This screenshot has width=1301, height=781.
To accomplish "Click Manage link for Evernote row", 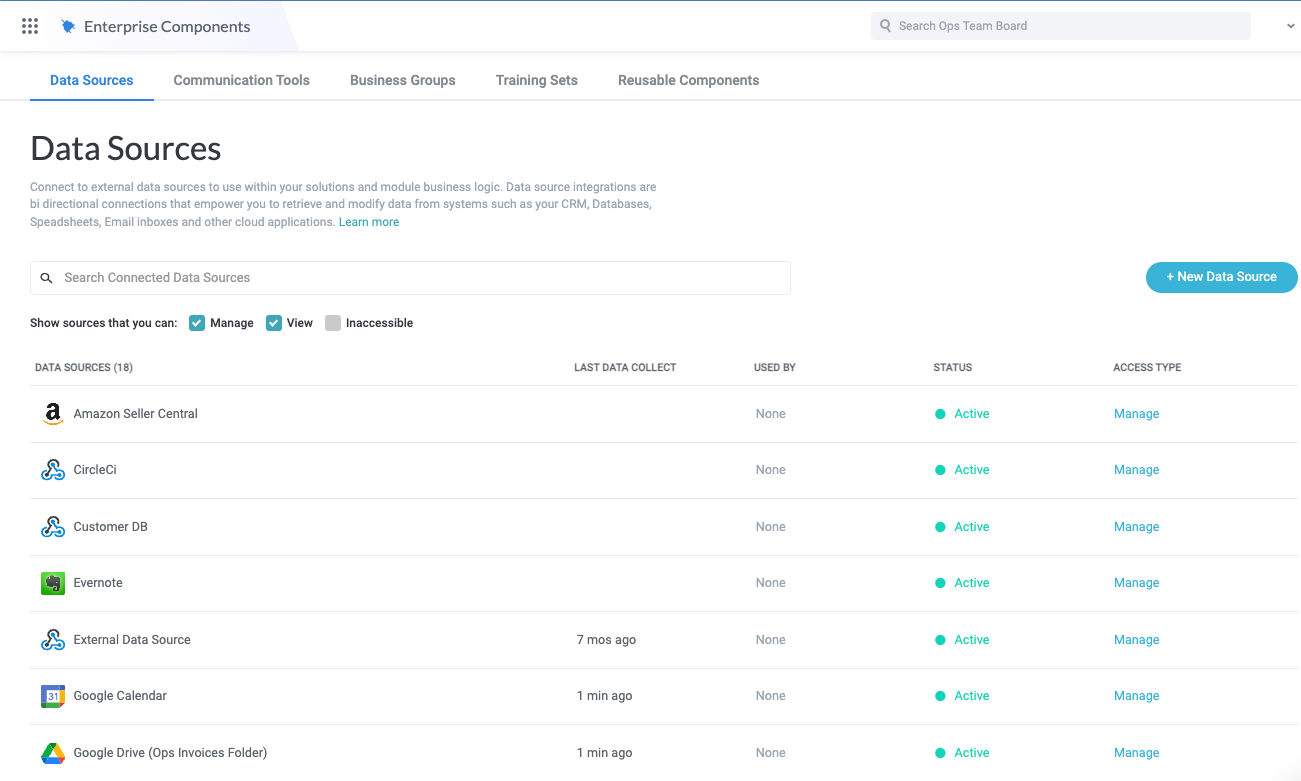I will click(1136, 583).
